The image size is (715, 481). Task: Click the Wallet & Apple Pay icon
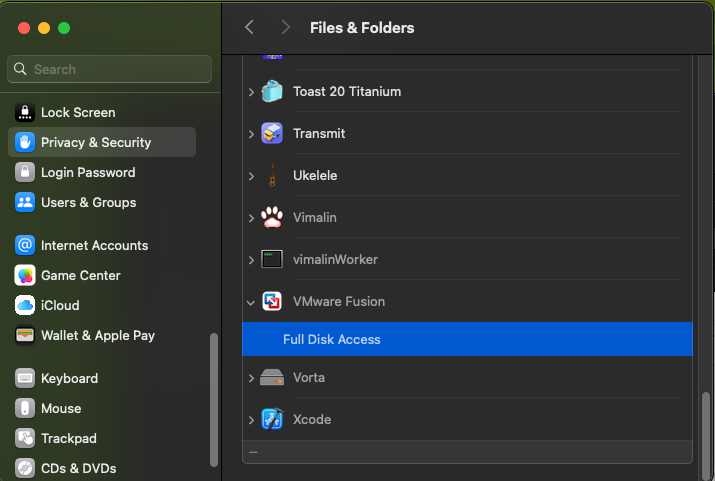25,336
